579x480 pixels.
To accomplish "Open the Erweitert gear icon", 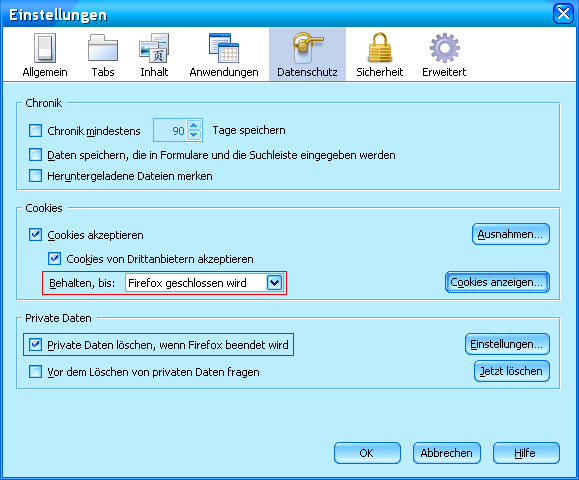I will (445, 48).
